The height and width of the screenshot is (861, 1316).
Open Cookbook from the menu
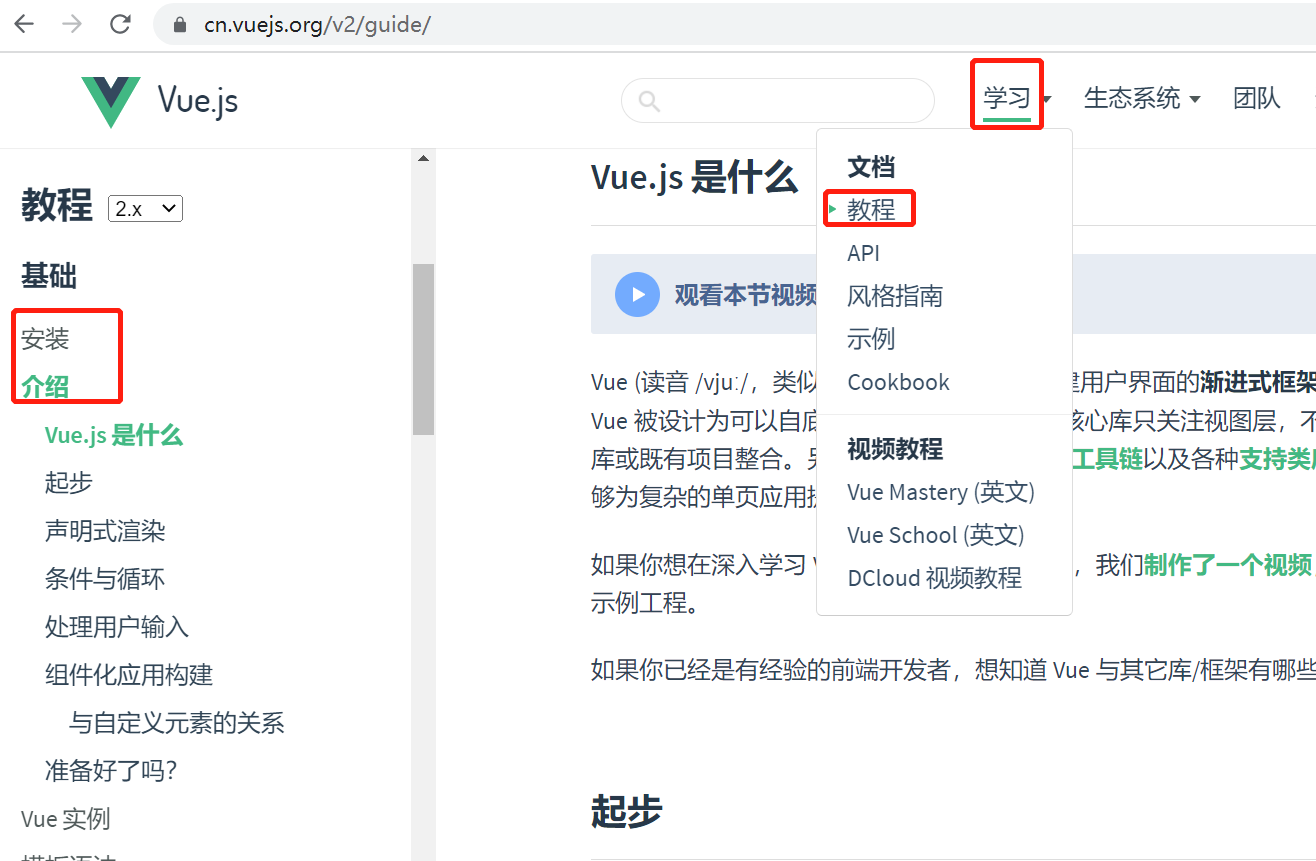tap(898, 382)
